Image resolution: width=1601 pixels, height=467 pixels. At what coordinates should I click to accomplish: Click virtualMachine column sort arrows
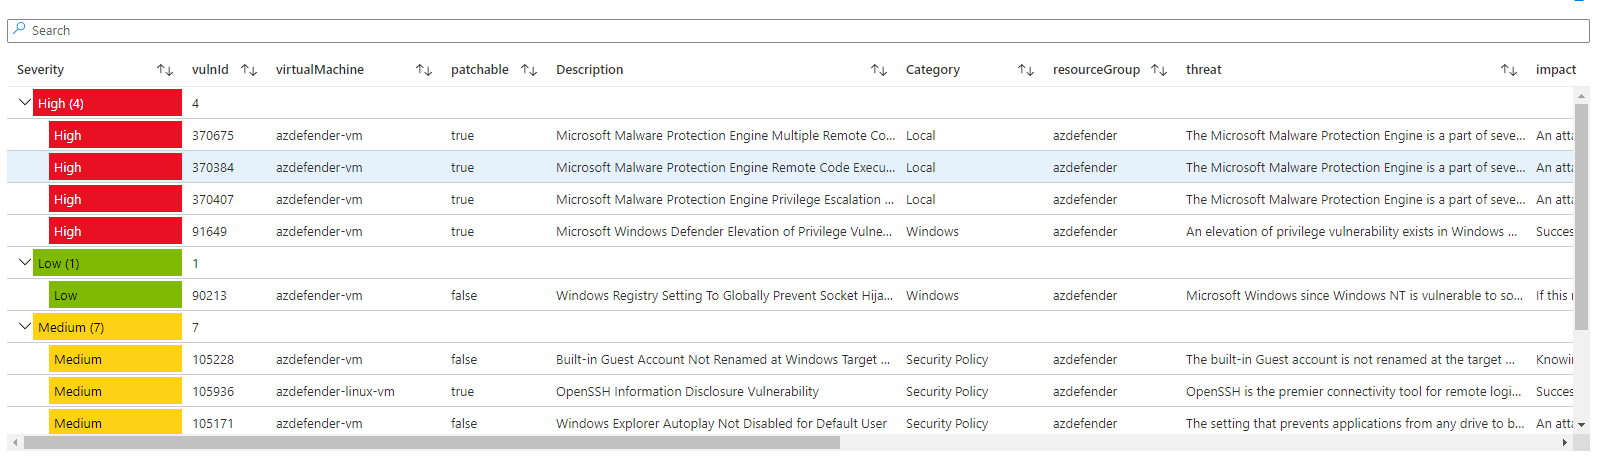[424, 70]
